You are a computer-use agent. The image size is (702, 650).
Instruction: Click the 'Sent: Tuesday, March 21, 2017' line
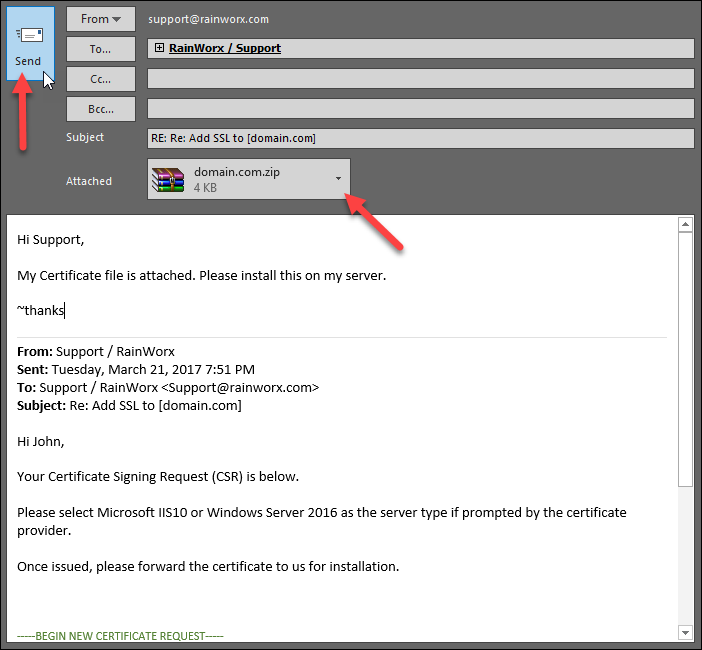click(x=136, y=370)
